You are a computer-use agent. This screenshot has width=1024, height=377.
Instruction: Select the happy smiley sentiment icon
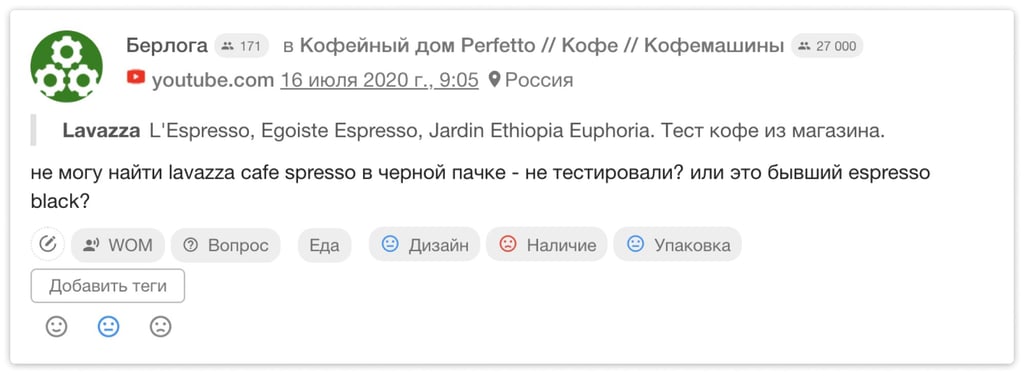[x=57, y=327]
